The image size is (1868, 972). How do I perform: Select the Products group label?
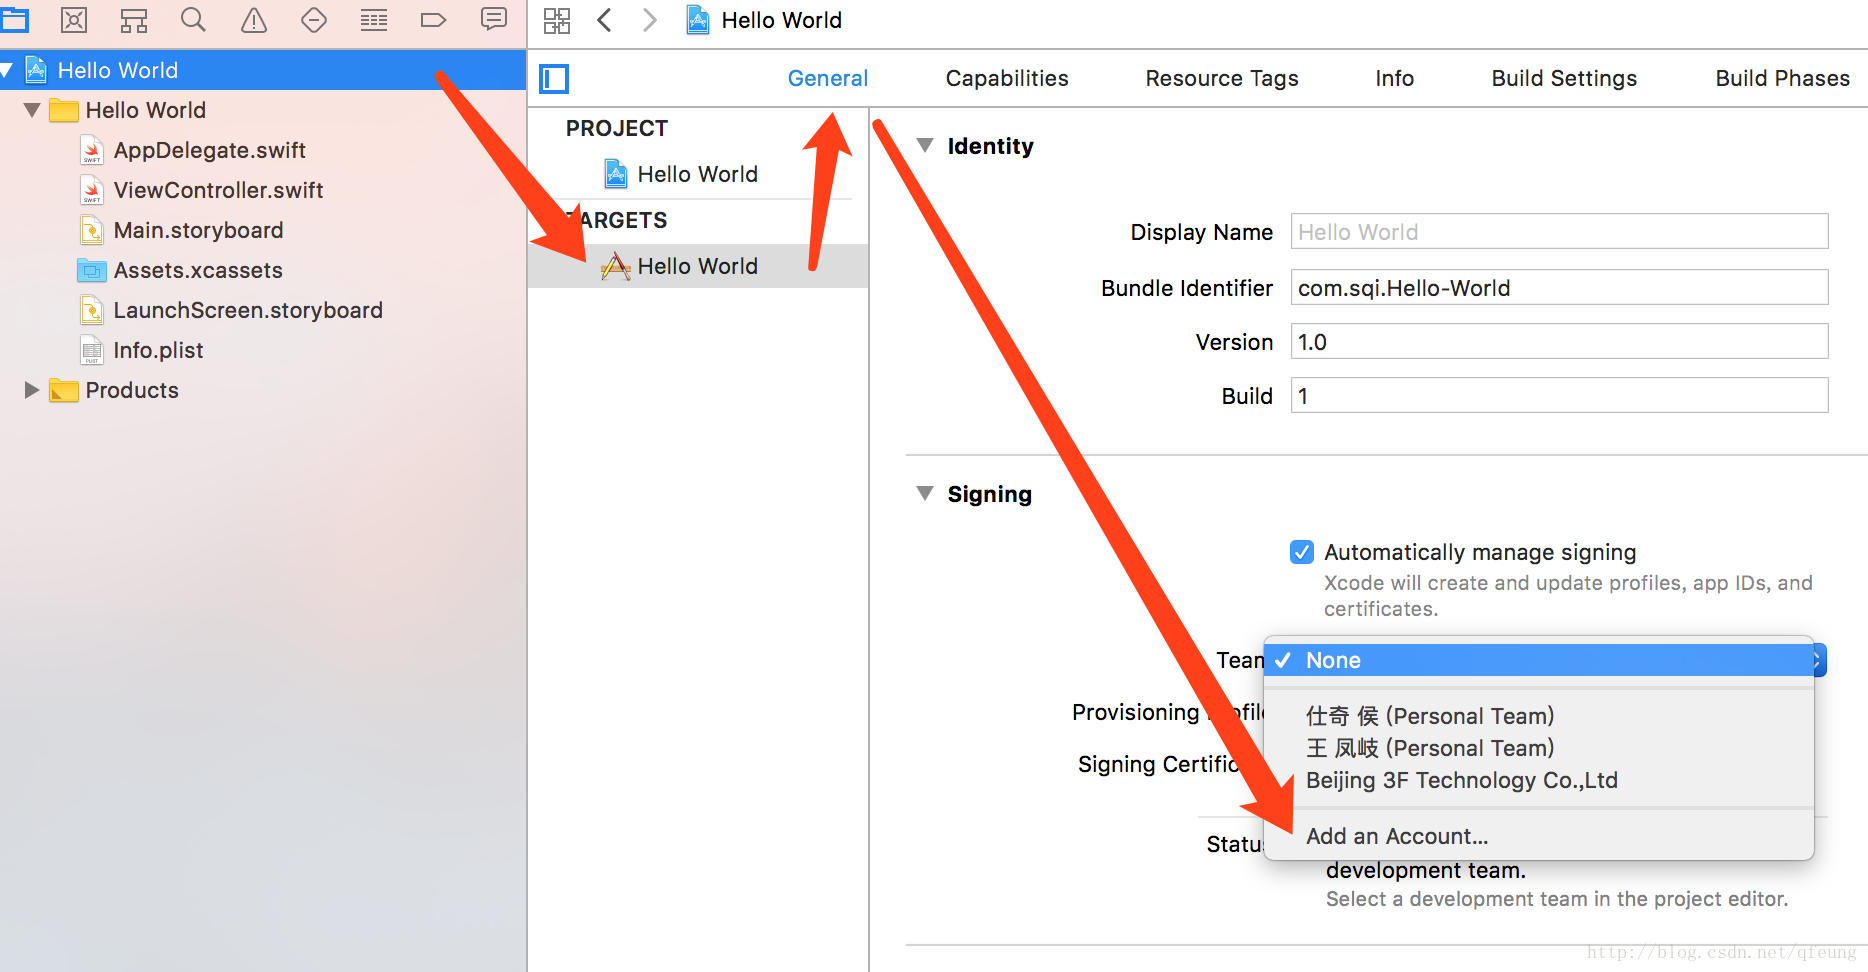pos(132,390)
